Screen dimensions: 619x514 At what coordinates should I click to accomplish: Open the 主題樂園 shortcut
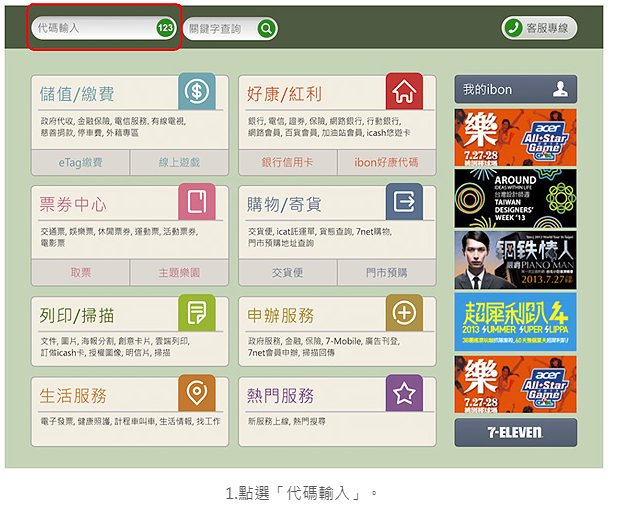(x=179, y=272)
